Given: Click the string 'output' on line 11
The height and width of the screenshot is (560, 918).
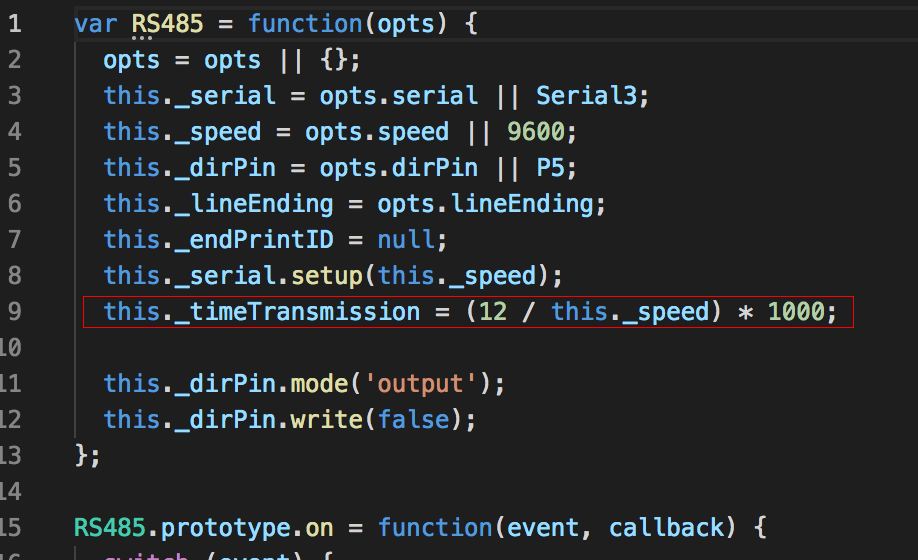Looking at the screenshot, I should pyautogui.click(x=420, y=384).
